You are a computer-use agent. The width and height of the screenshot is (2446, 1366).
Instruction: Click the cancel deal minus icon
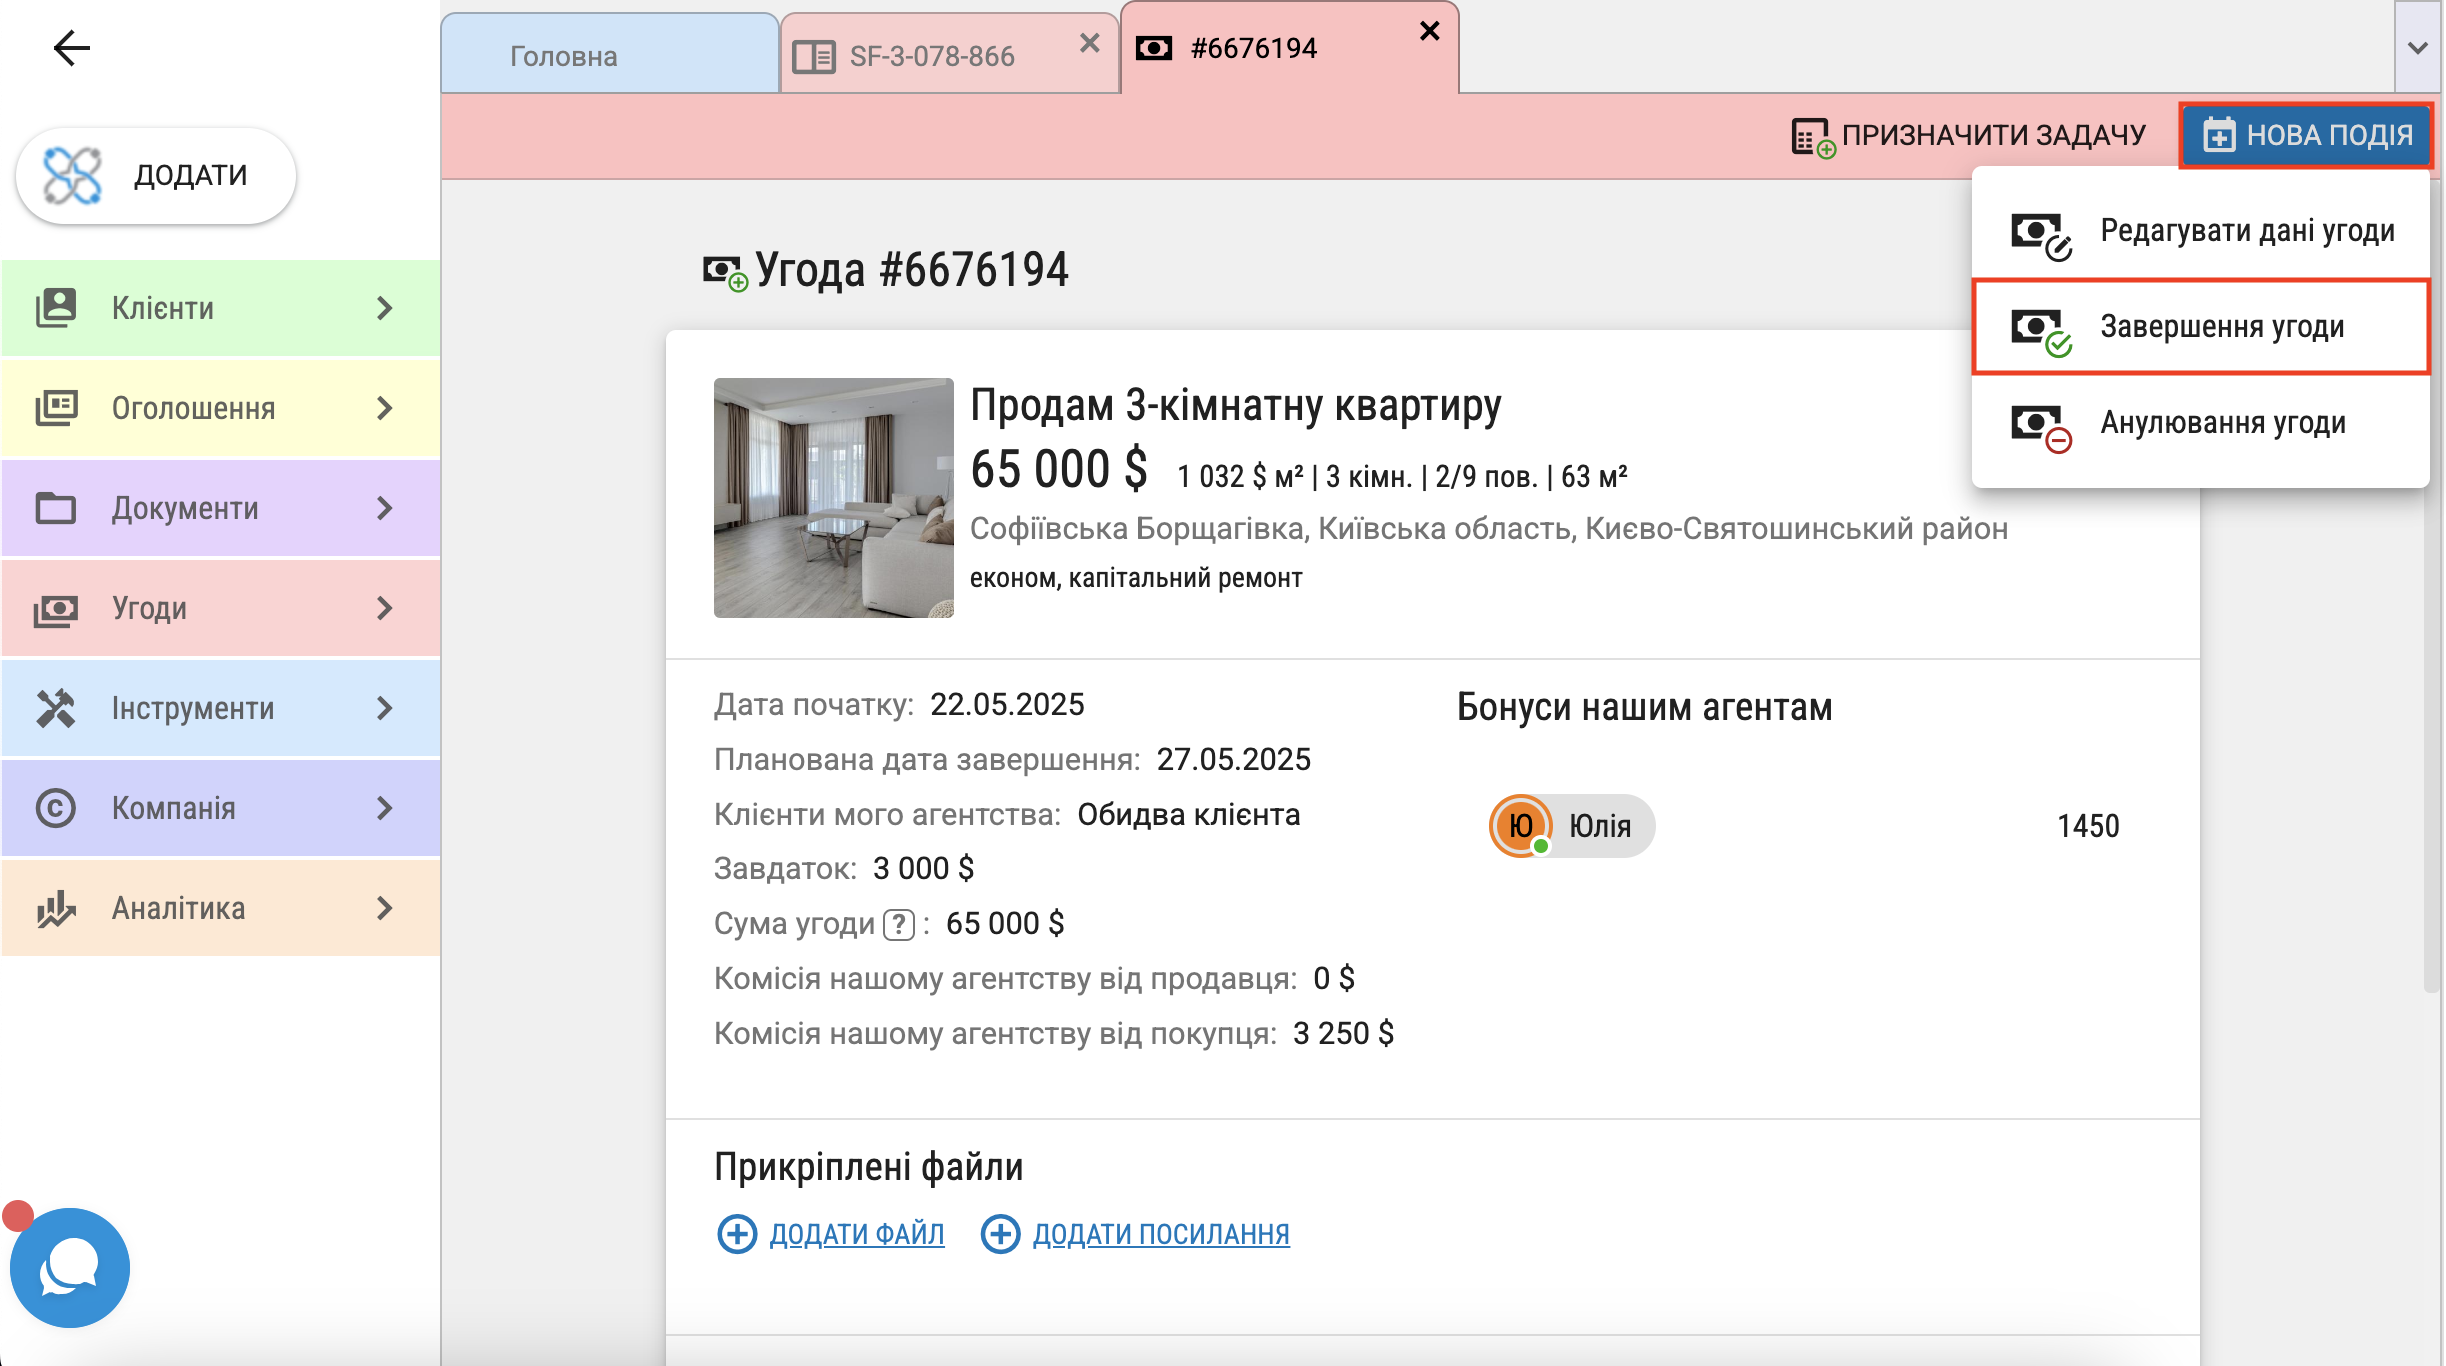pos(2041,427)
